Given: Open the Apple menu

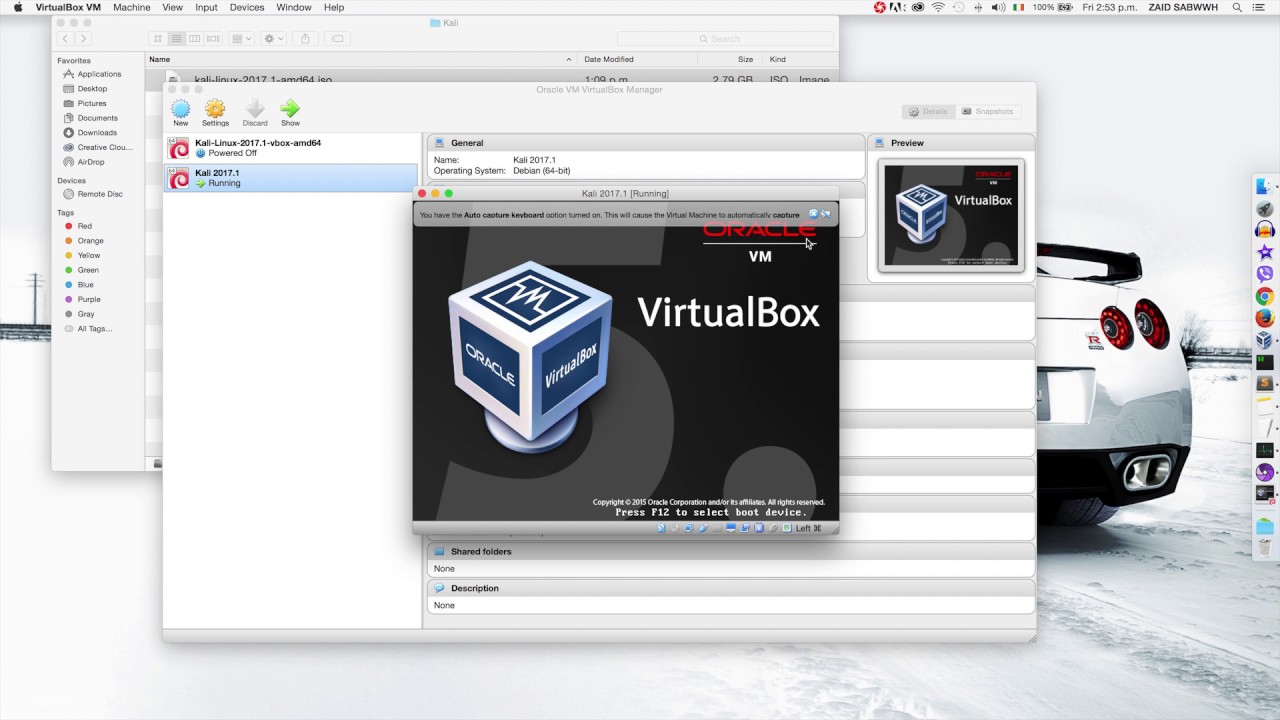Looking at the screenshot, I should point(17,7).
